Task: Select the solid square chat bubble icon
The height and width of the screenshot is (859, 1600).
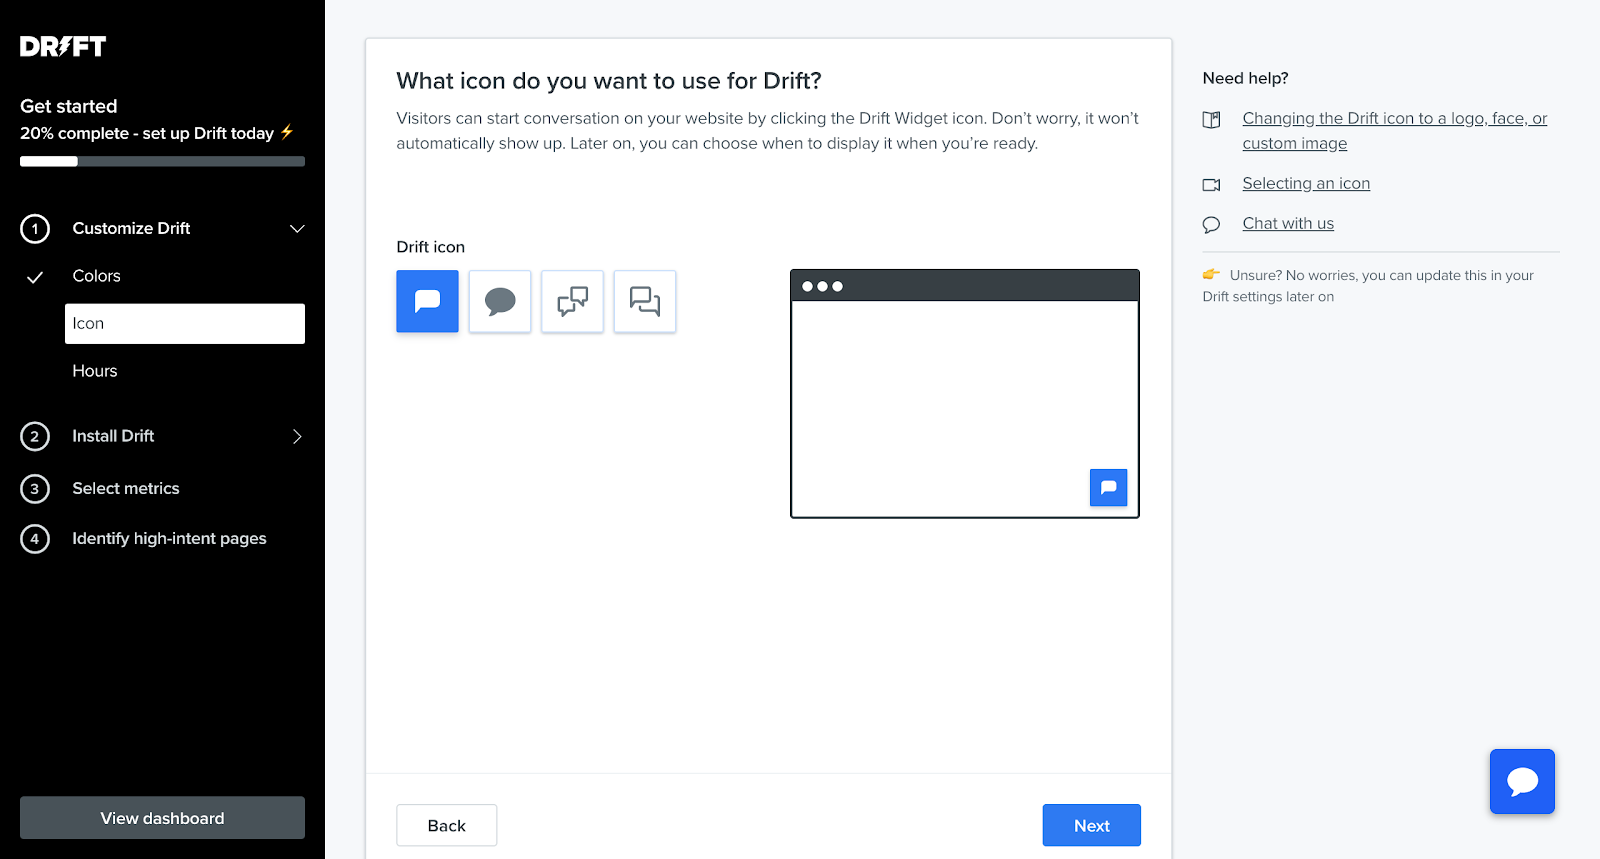Action: click(x=427, y=301)
